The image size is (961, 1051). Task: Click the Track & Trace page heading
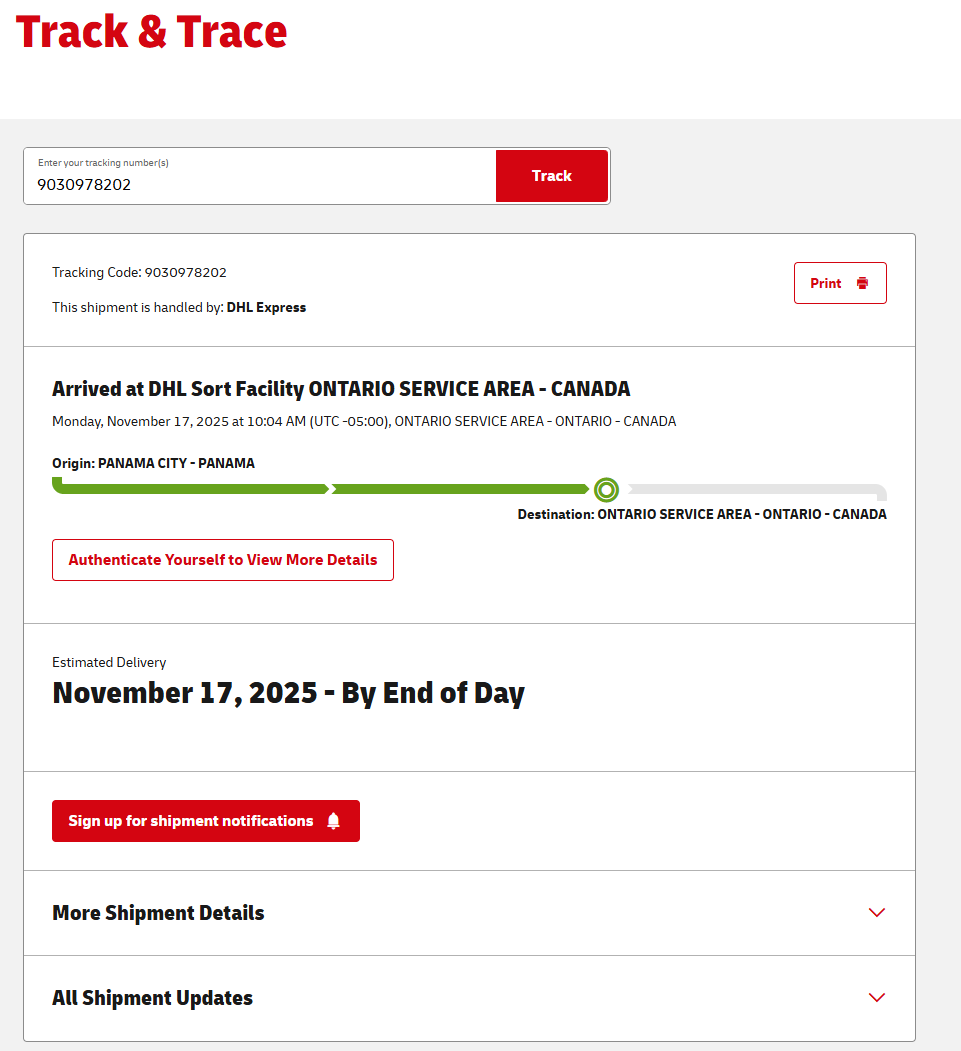tap(151, 32)
